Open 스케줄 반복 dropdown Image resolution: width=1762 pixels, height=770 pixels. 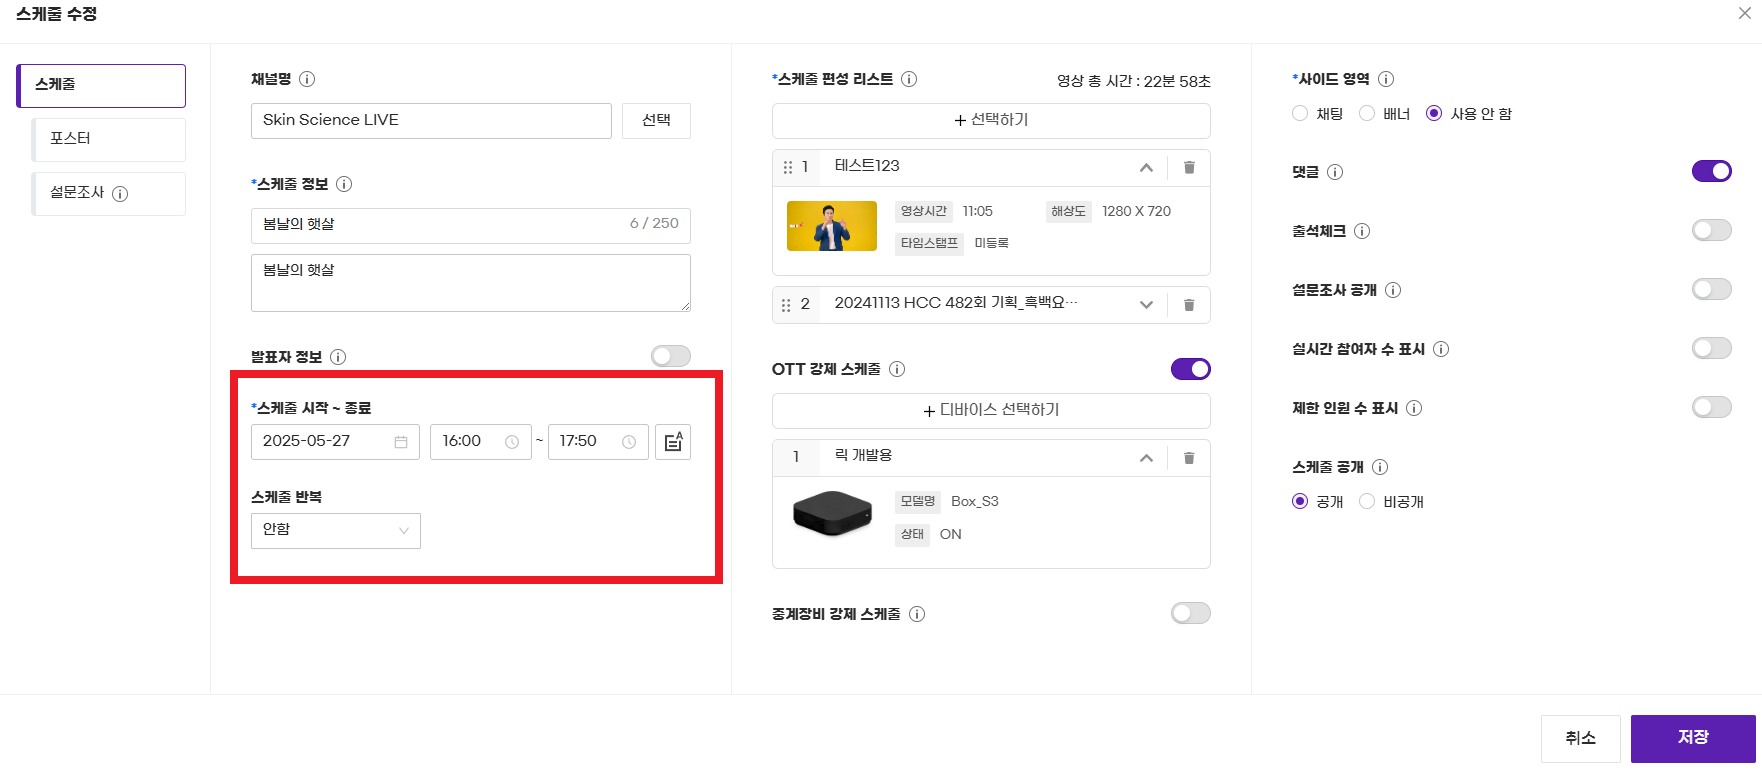[x=336, y=531]
